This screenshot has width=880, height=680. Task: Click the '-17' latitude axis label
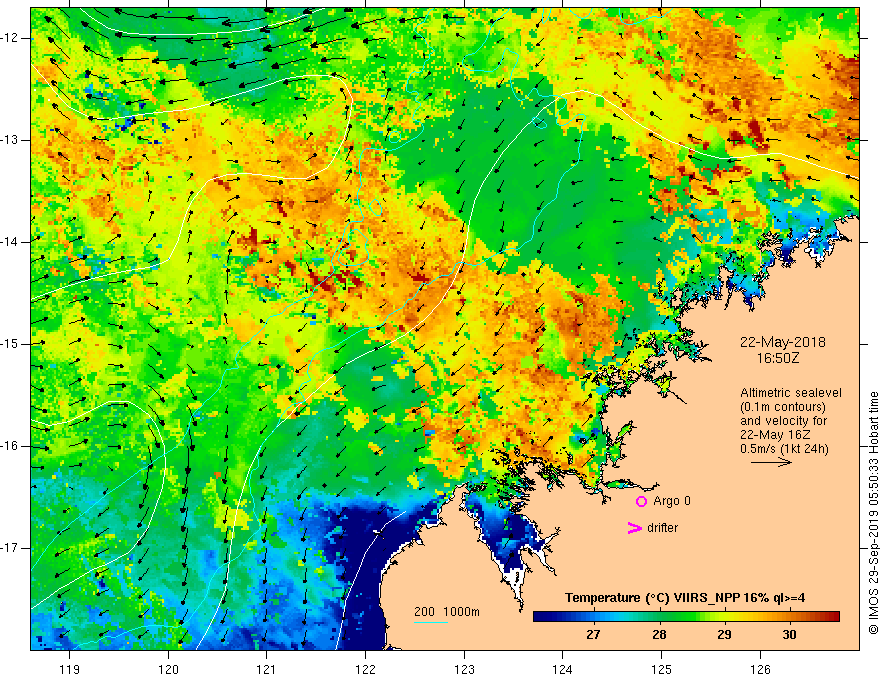coord(10,548)
